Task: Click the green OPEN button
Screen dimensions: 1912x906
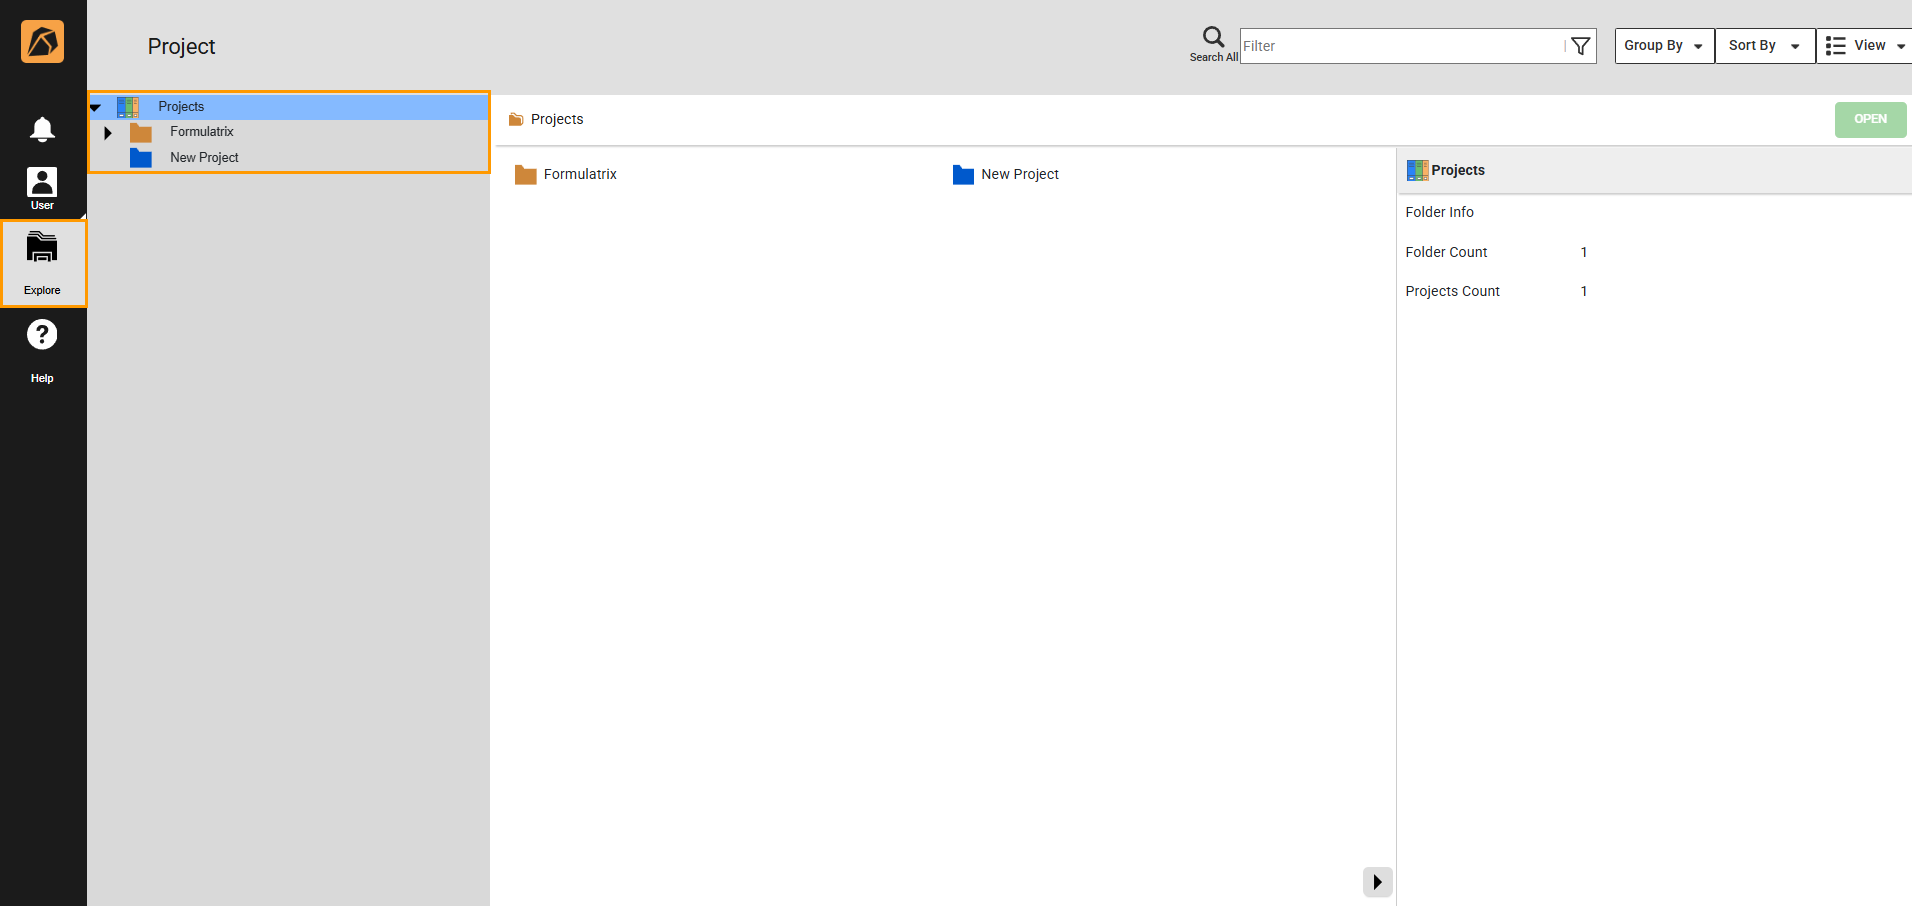Action: (1870, 120)
